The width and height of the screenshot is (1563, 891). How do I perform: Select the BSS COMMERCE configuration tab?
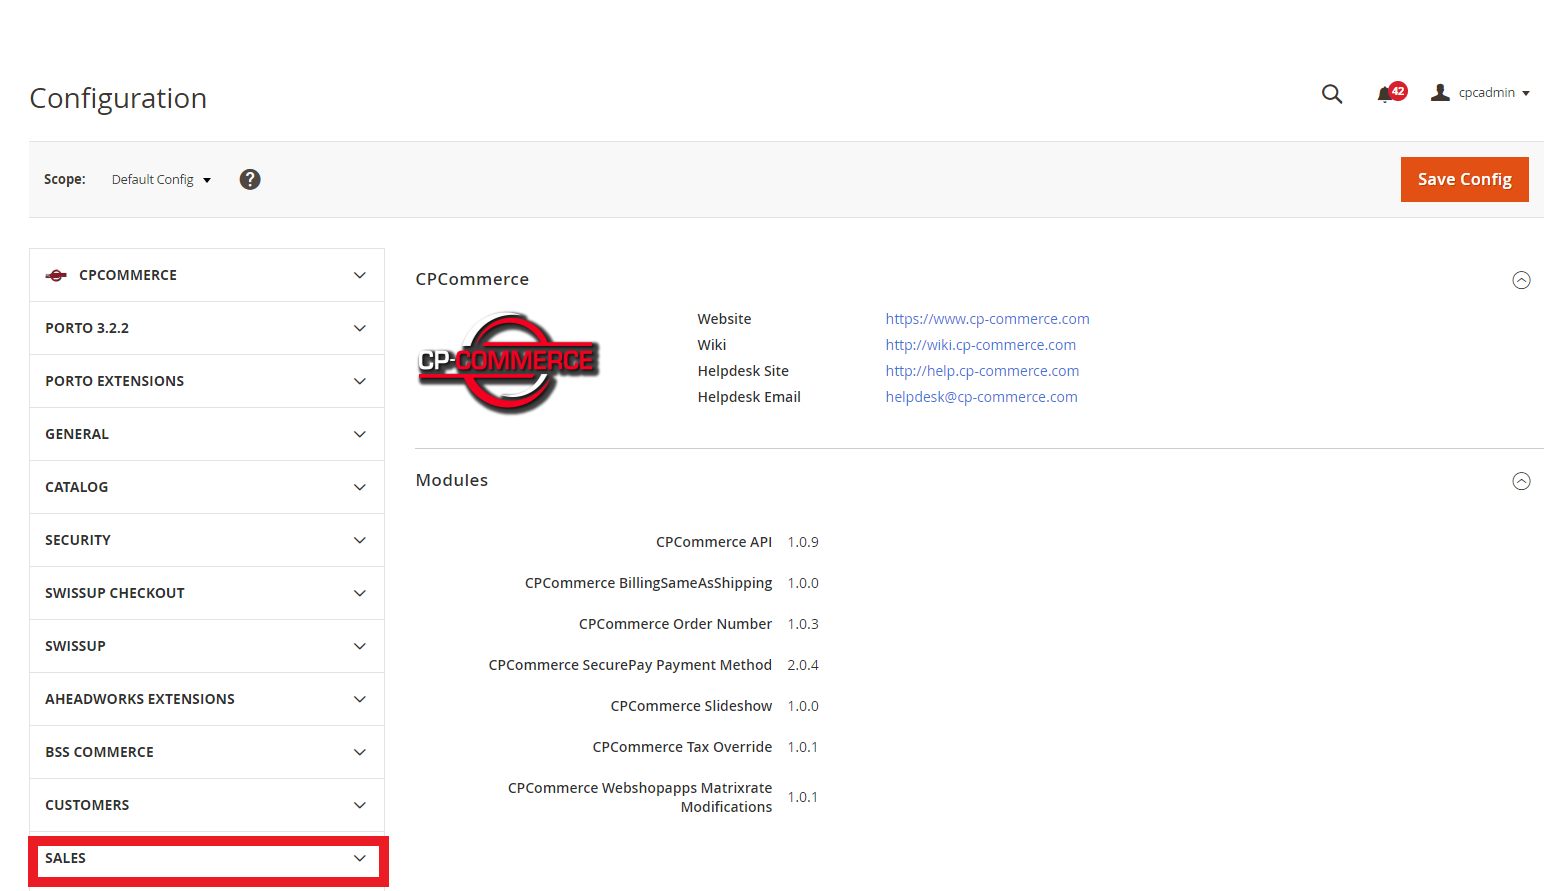click(x=207, y=752)
